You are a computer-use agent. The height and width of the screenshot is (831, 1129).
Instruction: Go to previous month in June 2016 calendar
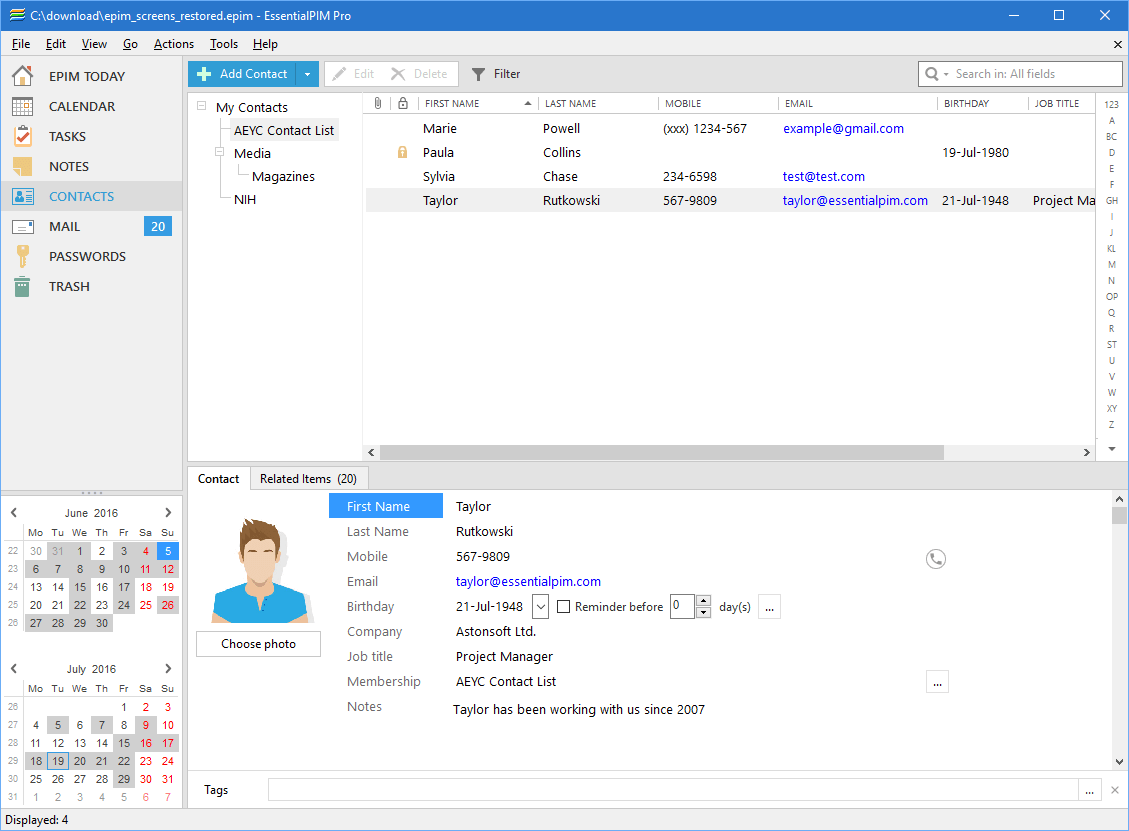(x=14, y=513)
